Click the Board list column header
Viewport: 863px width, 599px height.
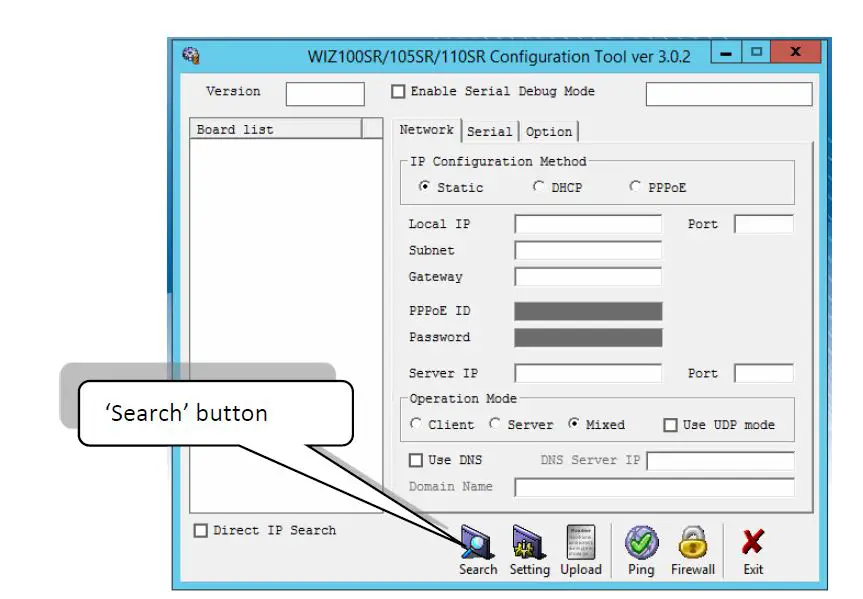click(x=276, y=129)
